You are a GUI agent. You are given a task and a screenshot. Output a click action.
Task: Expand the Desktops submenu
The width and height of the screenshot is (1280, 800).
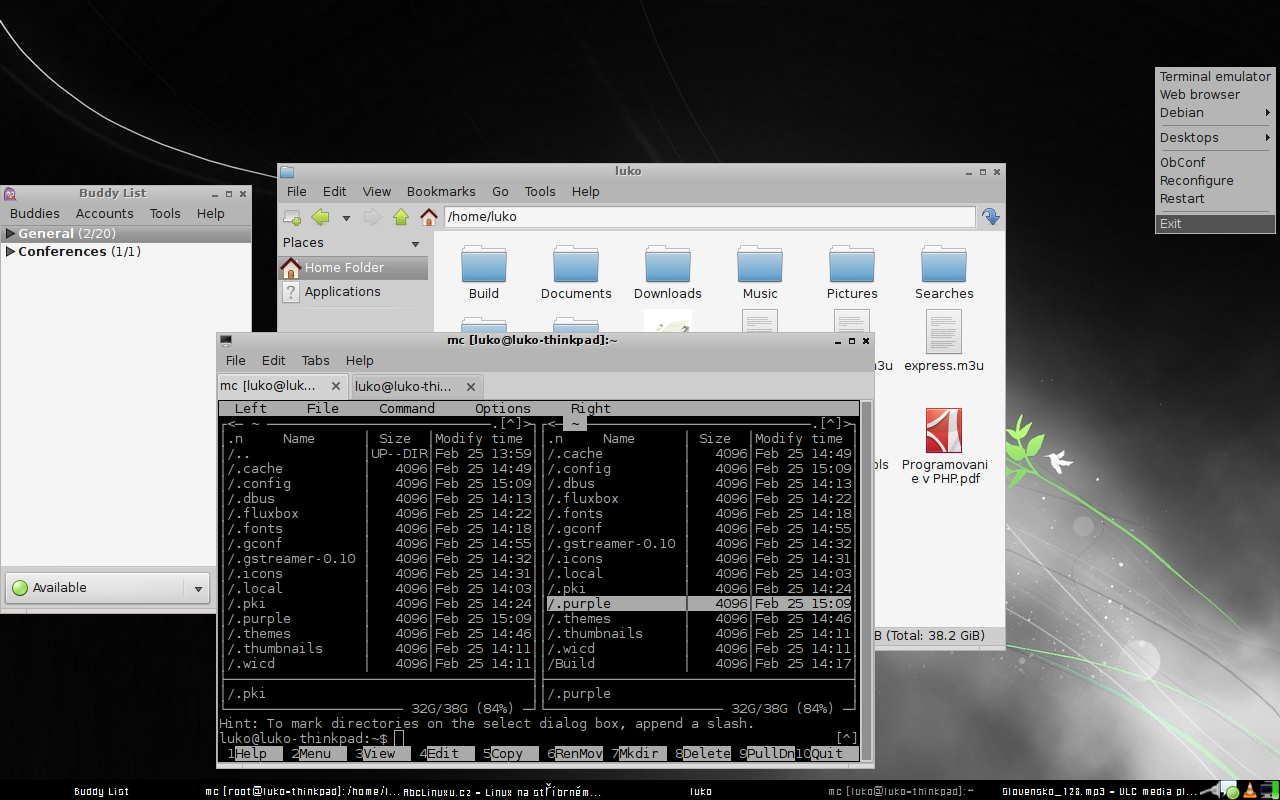coord(1215,138)
